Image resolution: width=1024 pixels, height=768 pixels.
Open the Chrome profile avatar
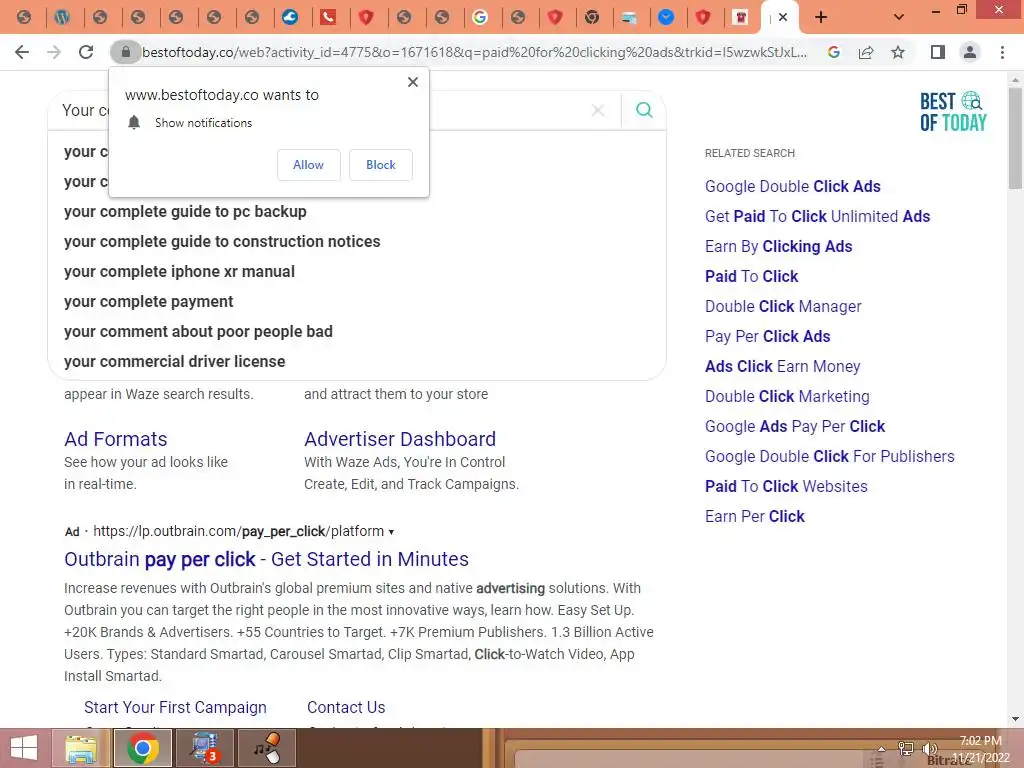pos(970,52)
